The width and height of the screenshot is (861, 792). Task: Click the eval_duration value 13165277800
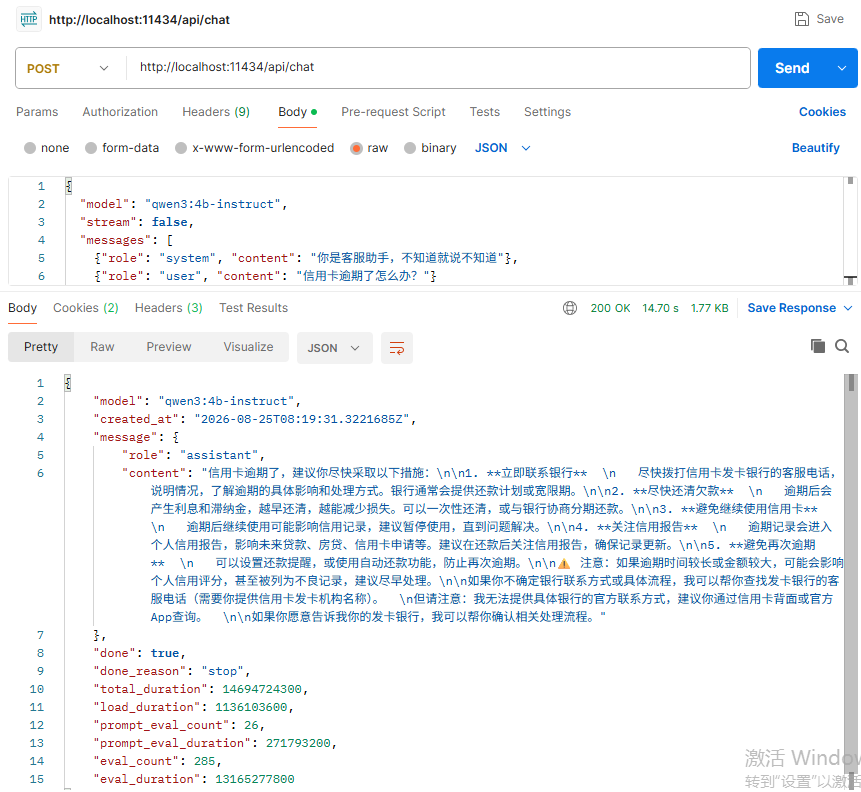point(255,779)
